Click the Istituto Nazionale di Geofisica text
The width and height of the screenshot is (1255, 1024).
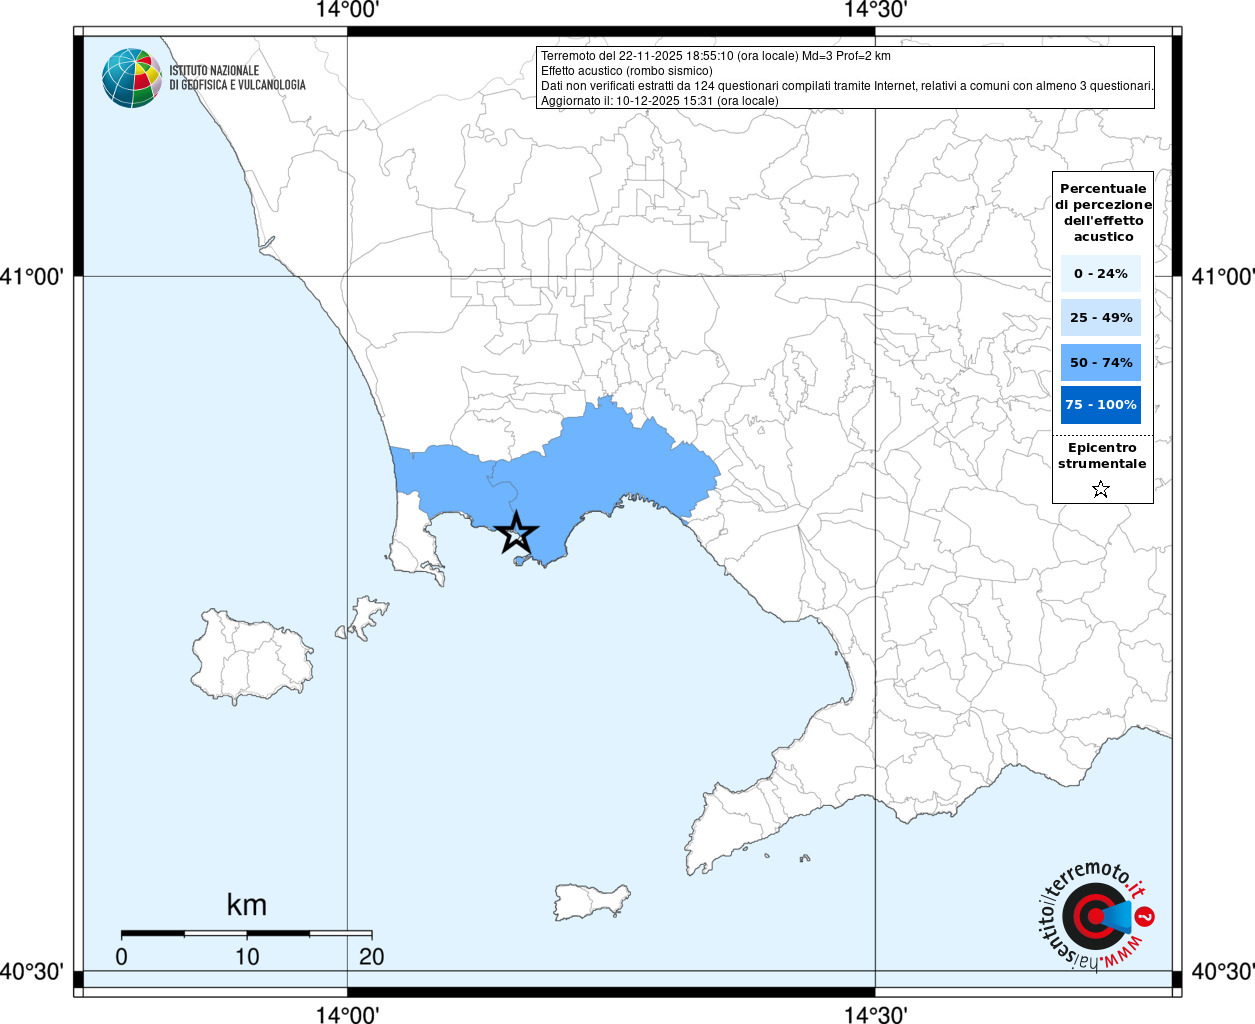tap(237, 78)
